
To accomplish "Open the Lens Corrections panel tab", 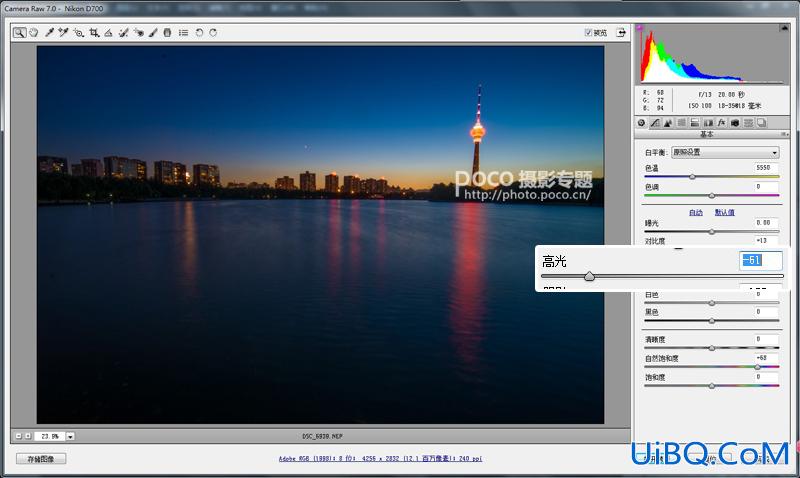I will [708, 123].
